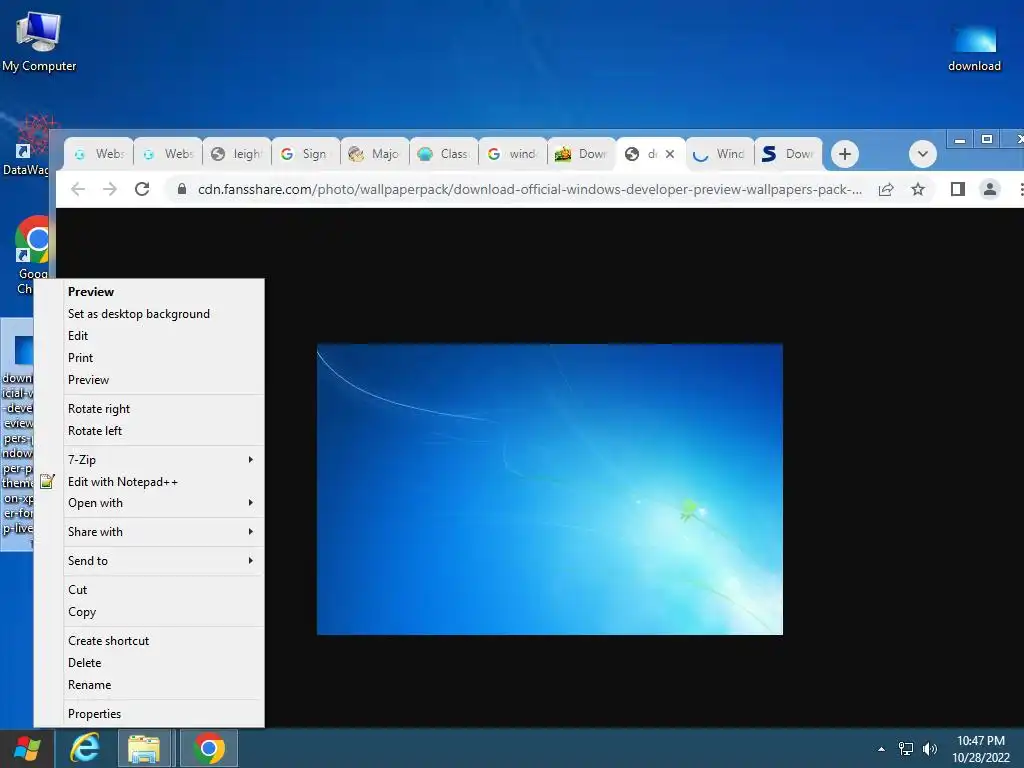Open network tray icon
This screenshot has height=768, width=1024.
point(906,749)
